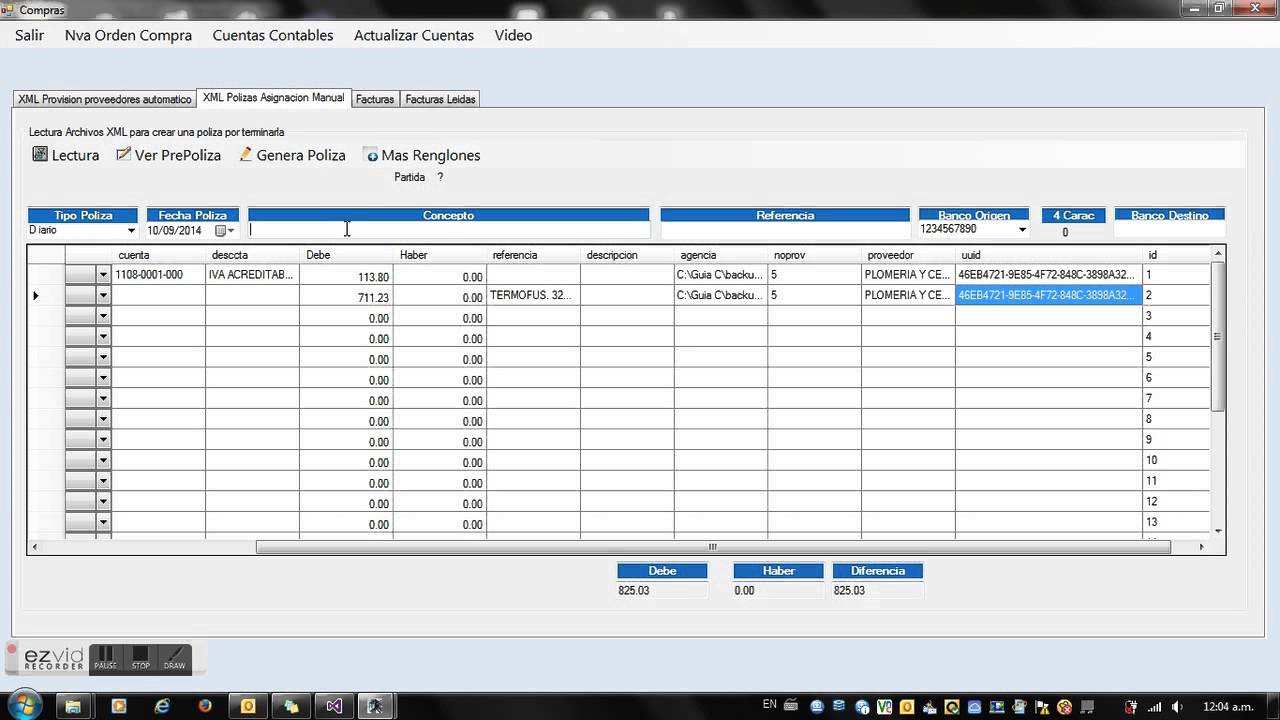
Task: Pause the ezvid recording
Action: pos(105,658)
